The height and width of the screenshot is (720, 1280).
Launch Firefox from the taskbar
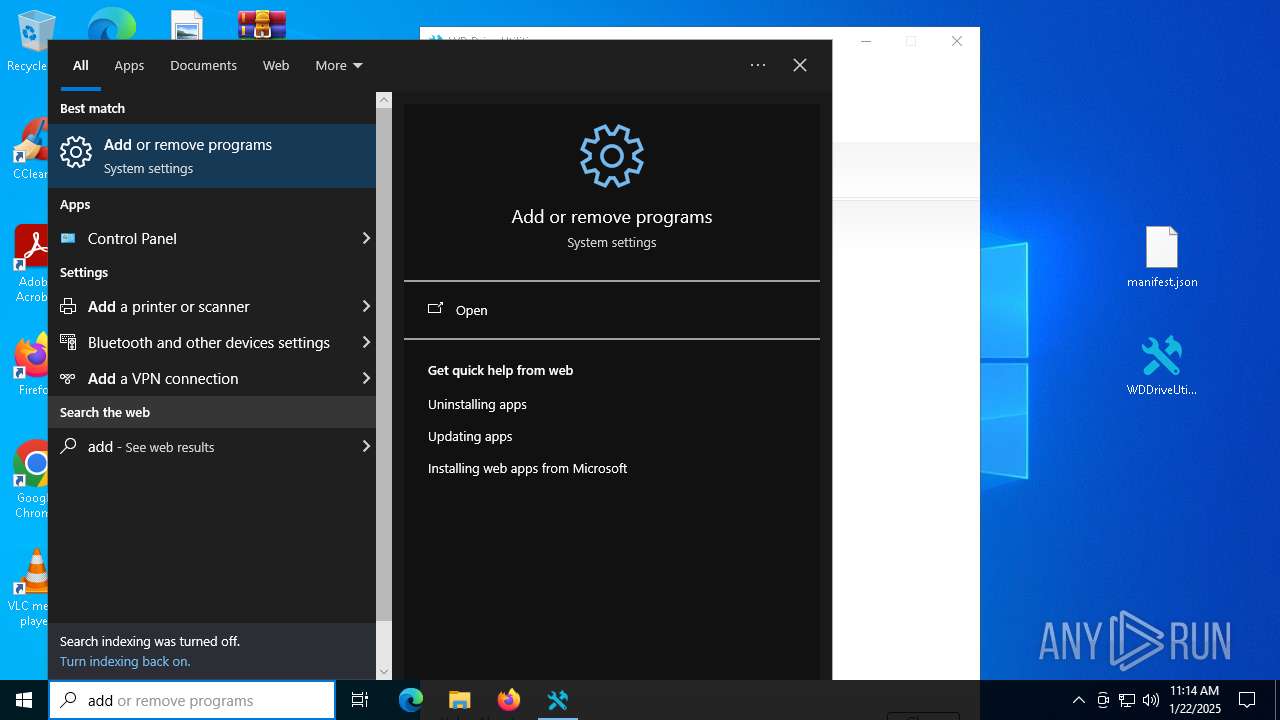pos(509,700)
